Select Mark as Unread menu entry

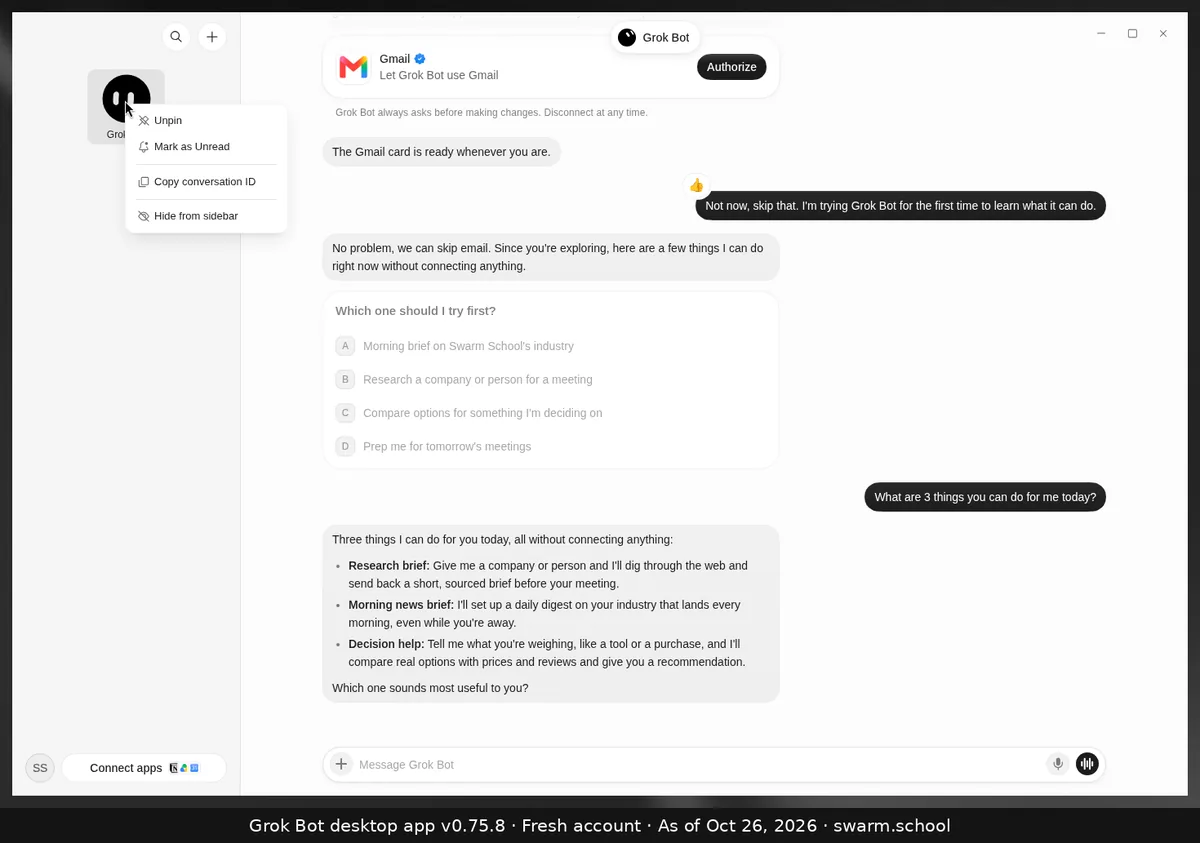pyautogui.click(x=206, y=146)
